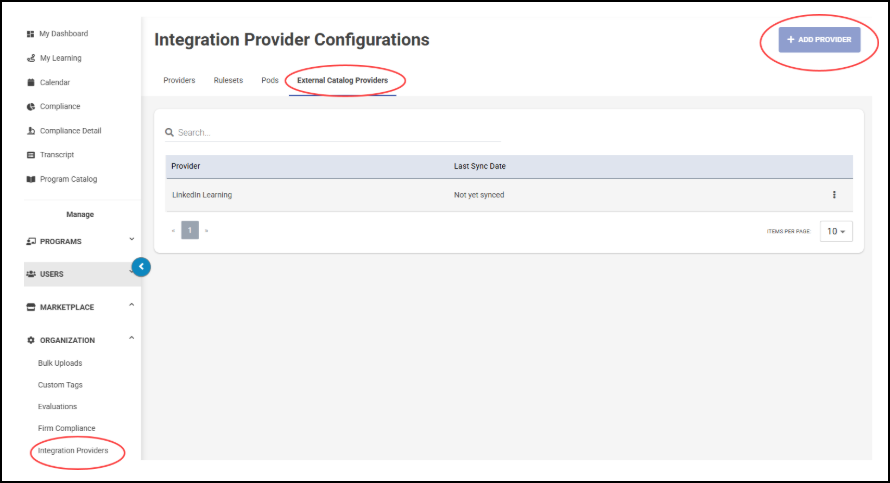
Task: Open Integration Providers in the sidebar
Action: point(73,451)
